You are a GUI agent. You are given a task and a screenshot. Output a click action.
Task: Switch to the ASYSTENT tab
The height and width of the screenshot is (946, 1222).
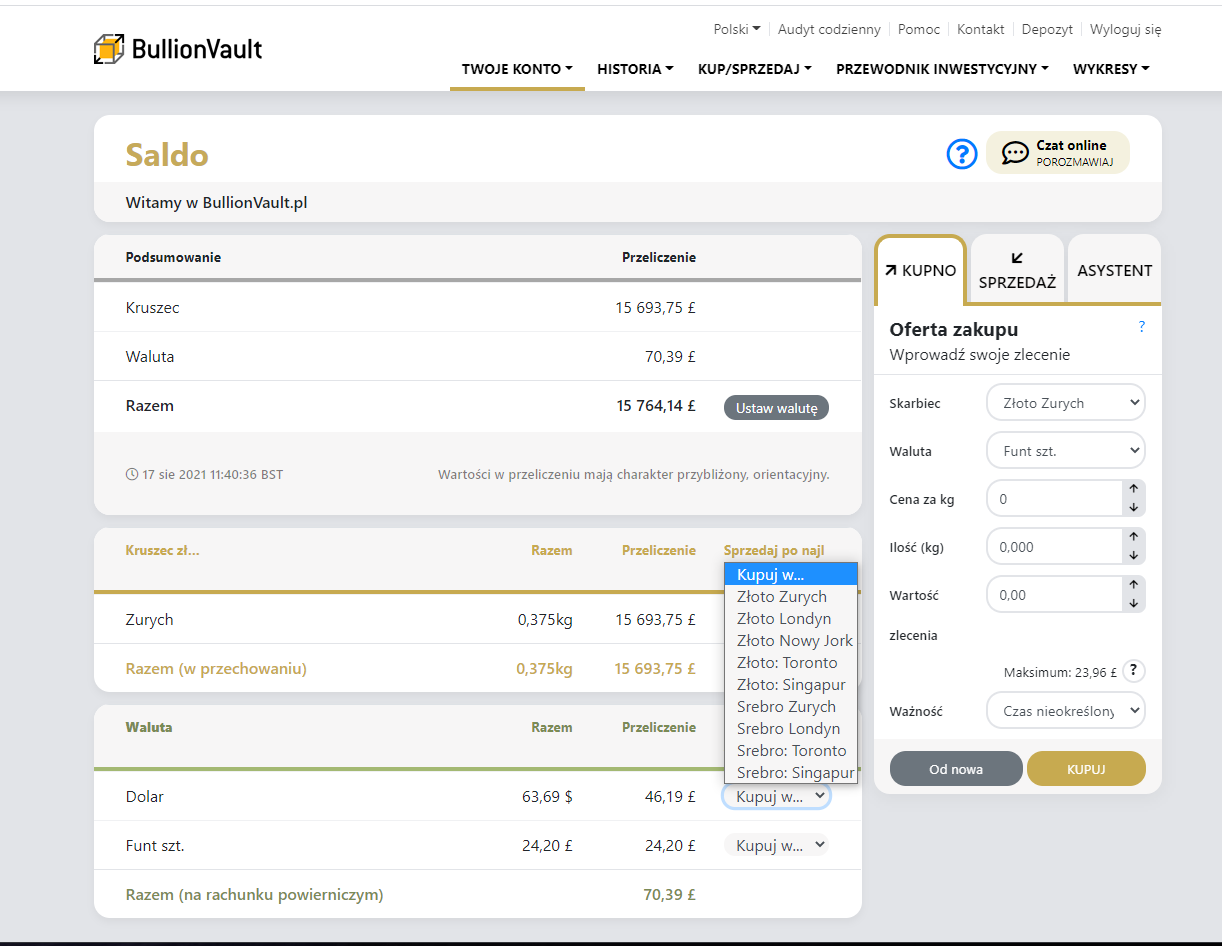pyautogui.click(x=1114, y=270)
